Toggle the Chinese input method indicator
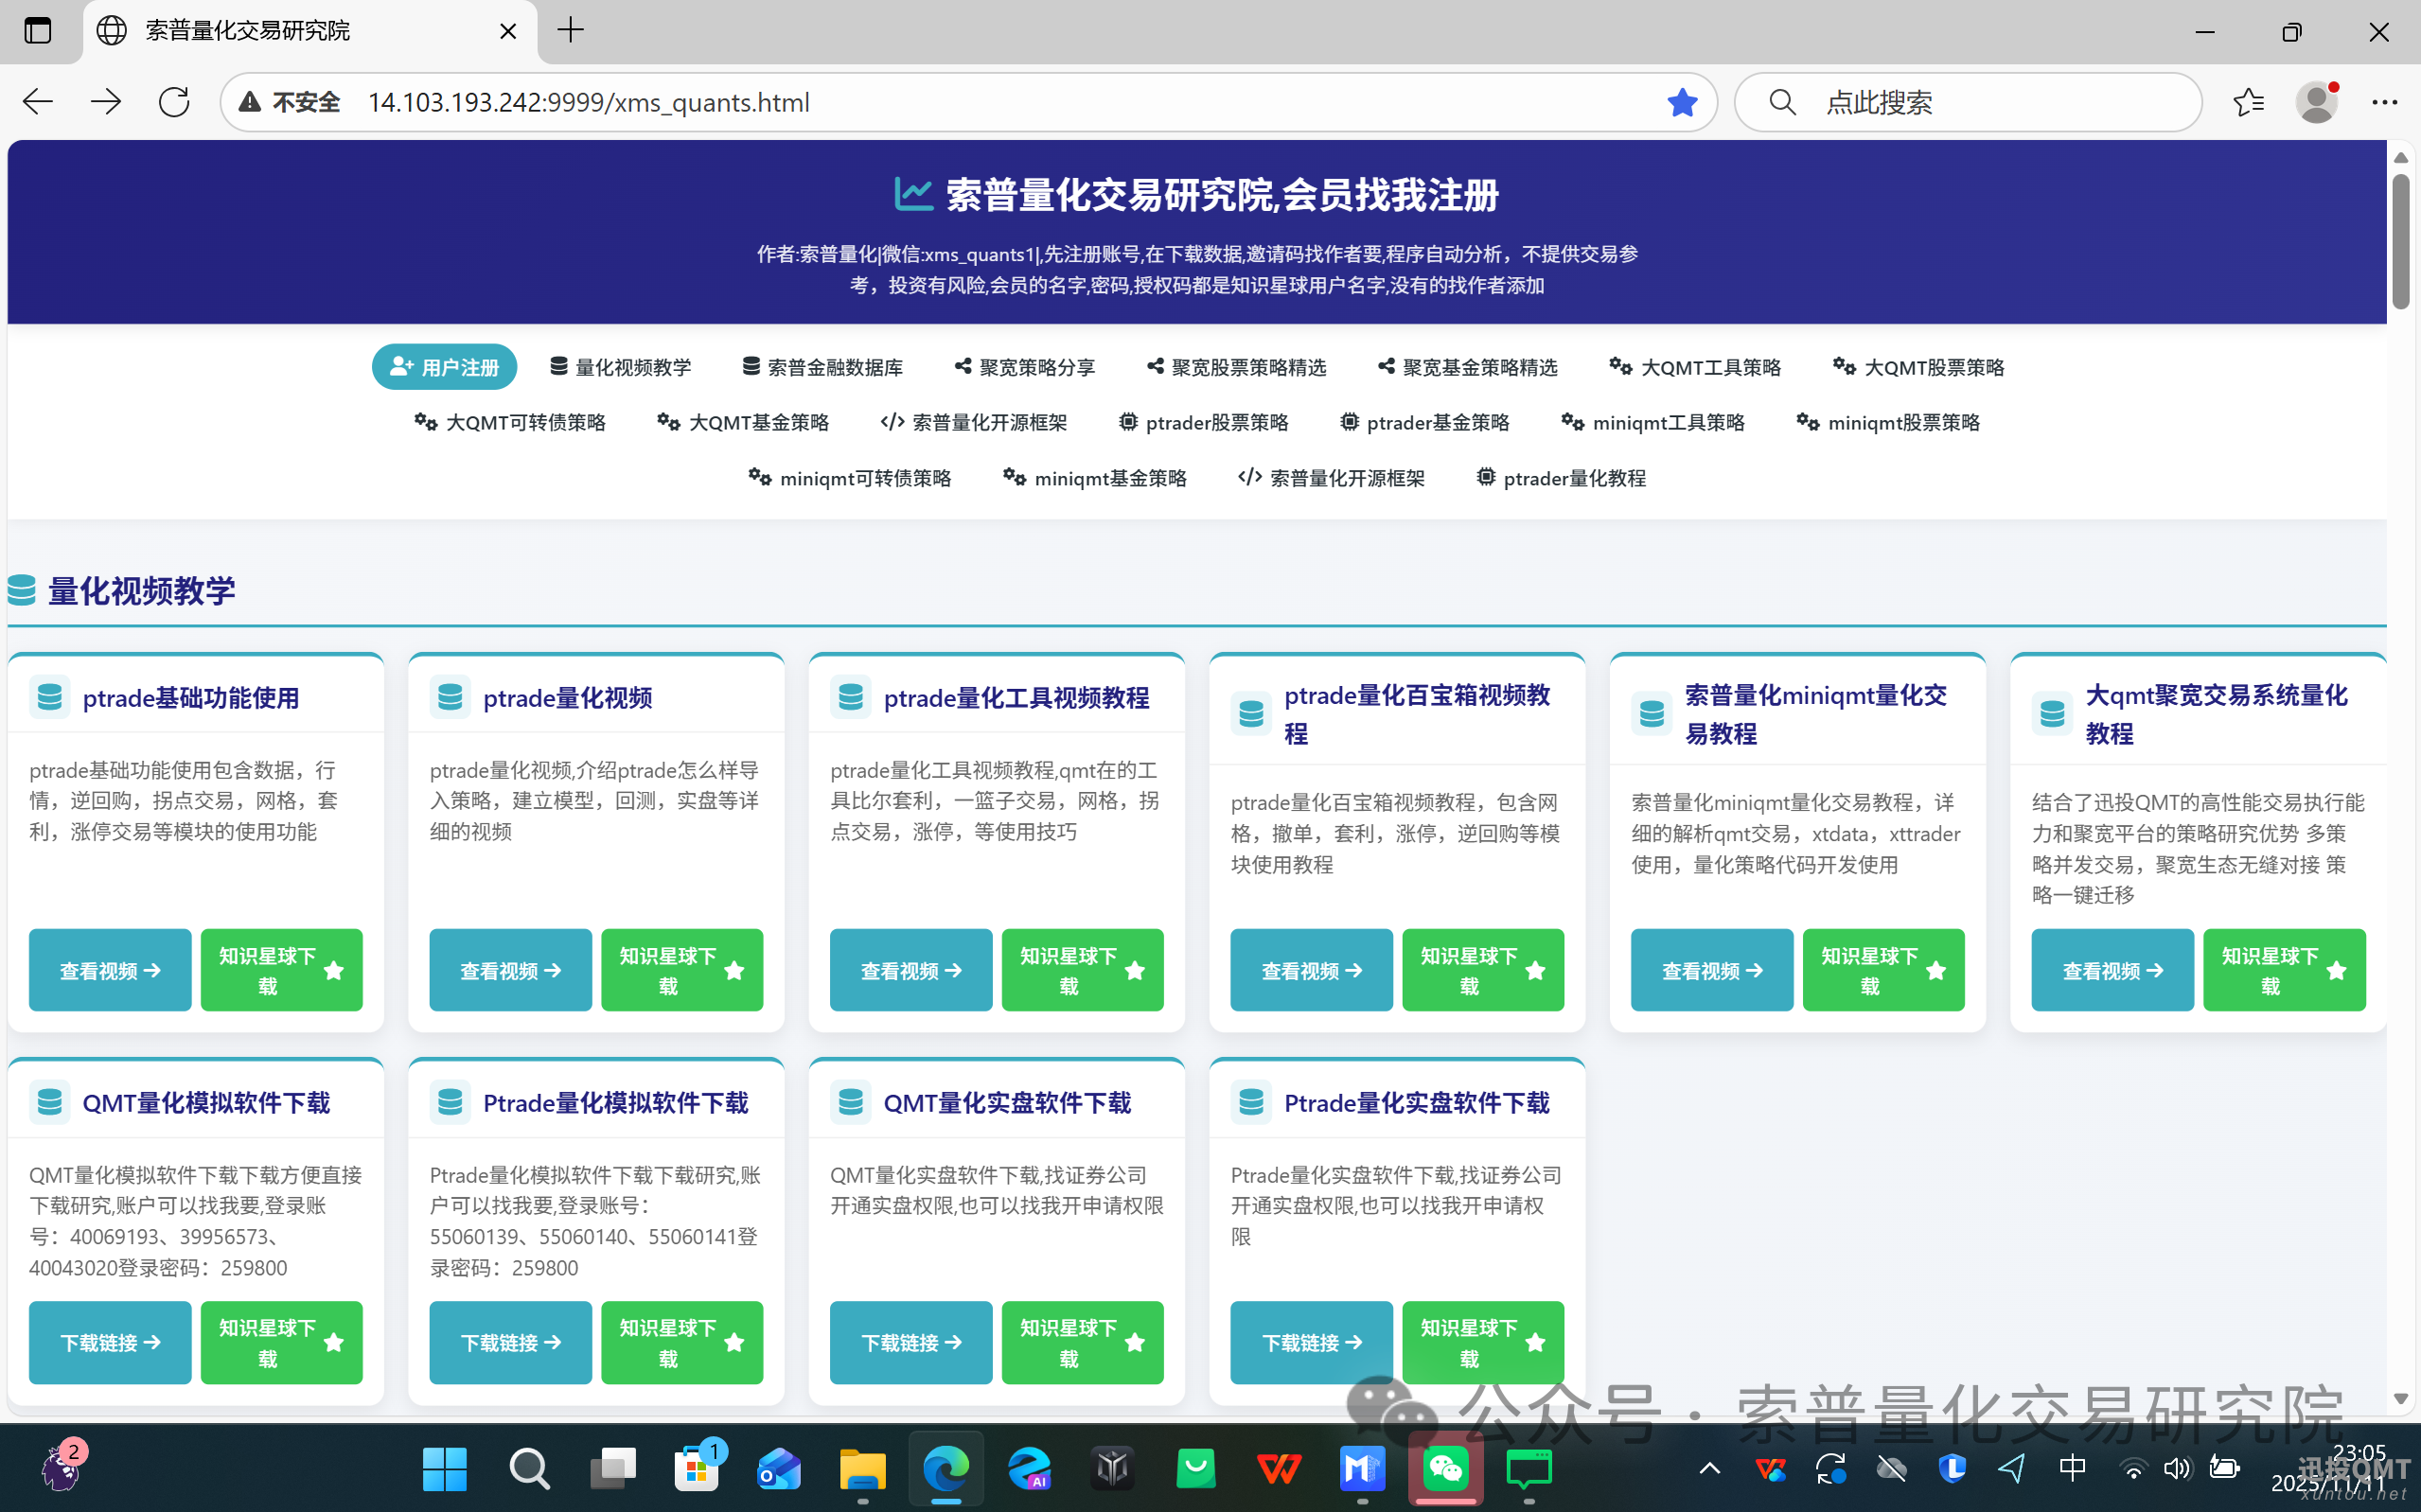2421x1512 pixels. tap(2072, 1468)
